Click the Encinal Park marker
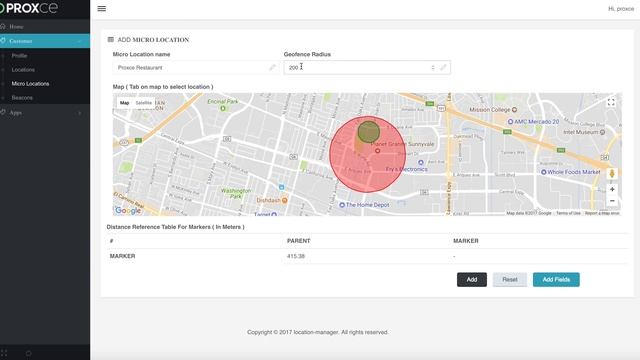This screenshot has height=360, width=640. (223, 109)
